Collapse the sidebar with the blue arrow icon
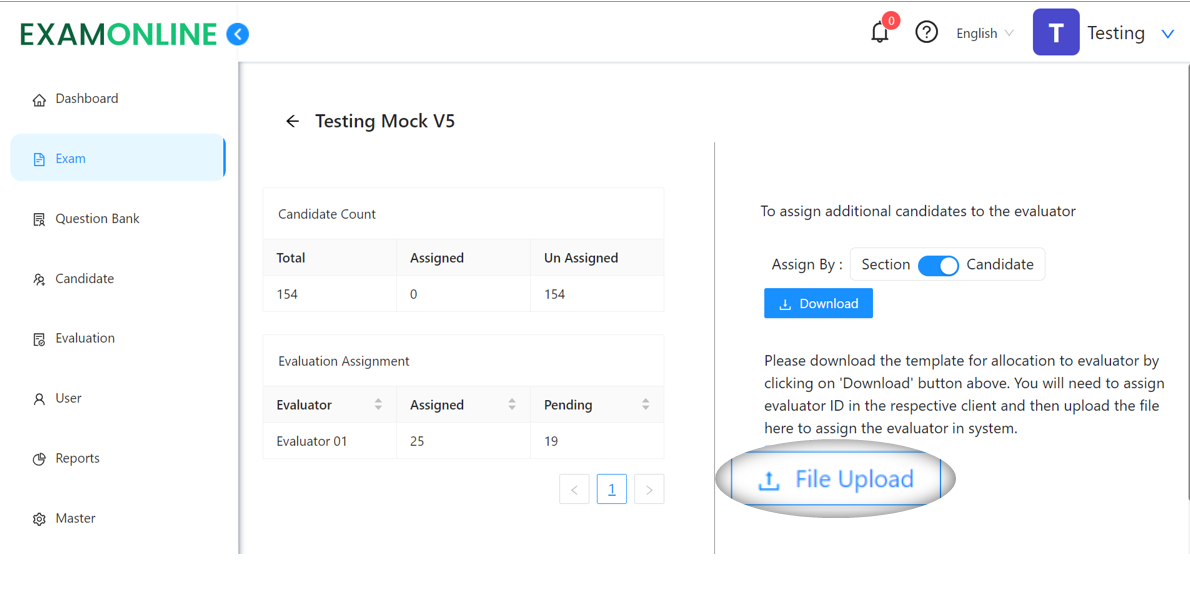 click(238, 34)
